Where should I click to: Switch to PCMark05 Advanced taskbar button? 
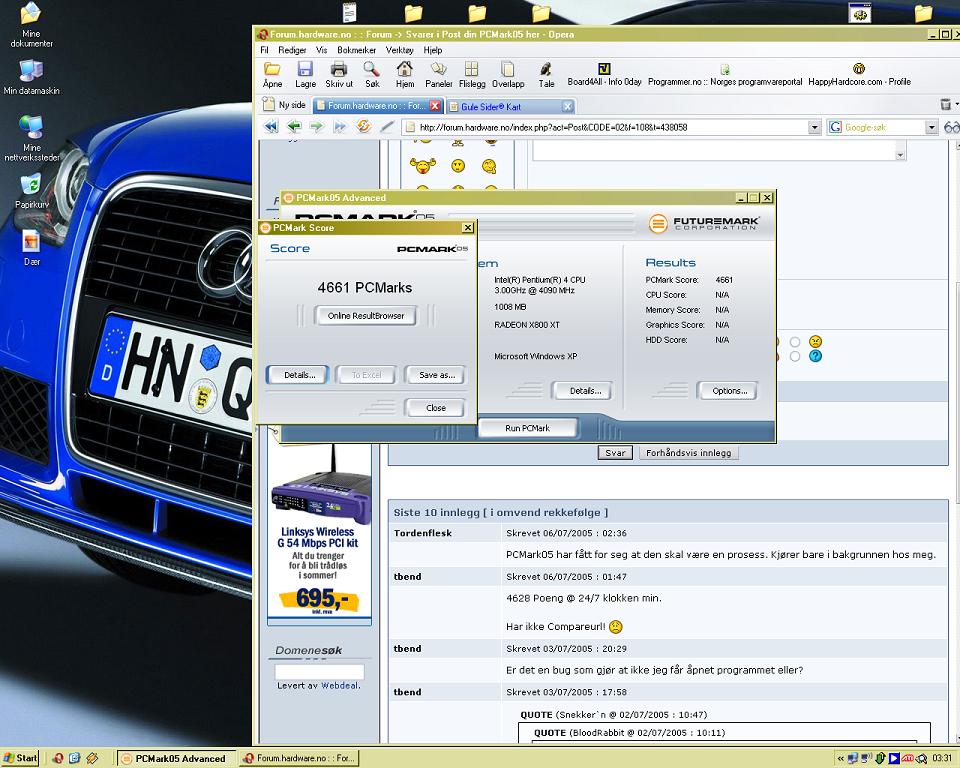(175, 758)
